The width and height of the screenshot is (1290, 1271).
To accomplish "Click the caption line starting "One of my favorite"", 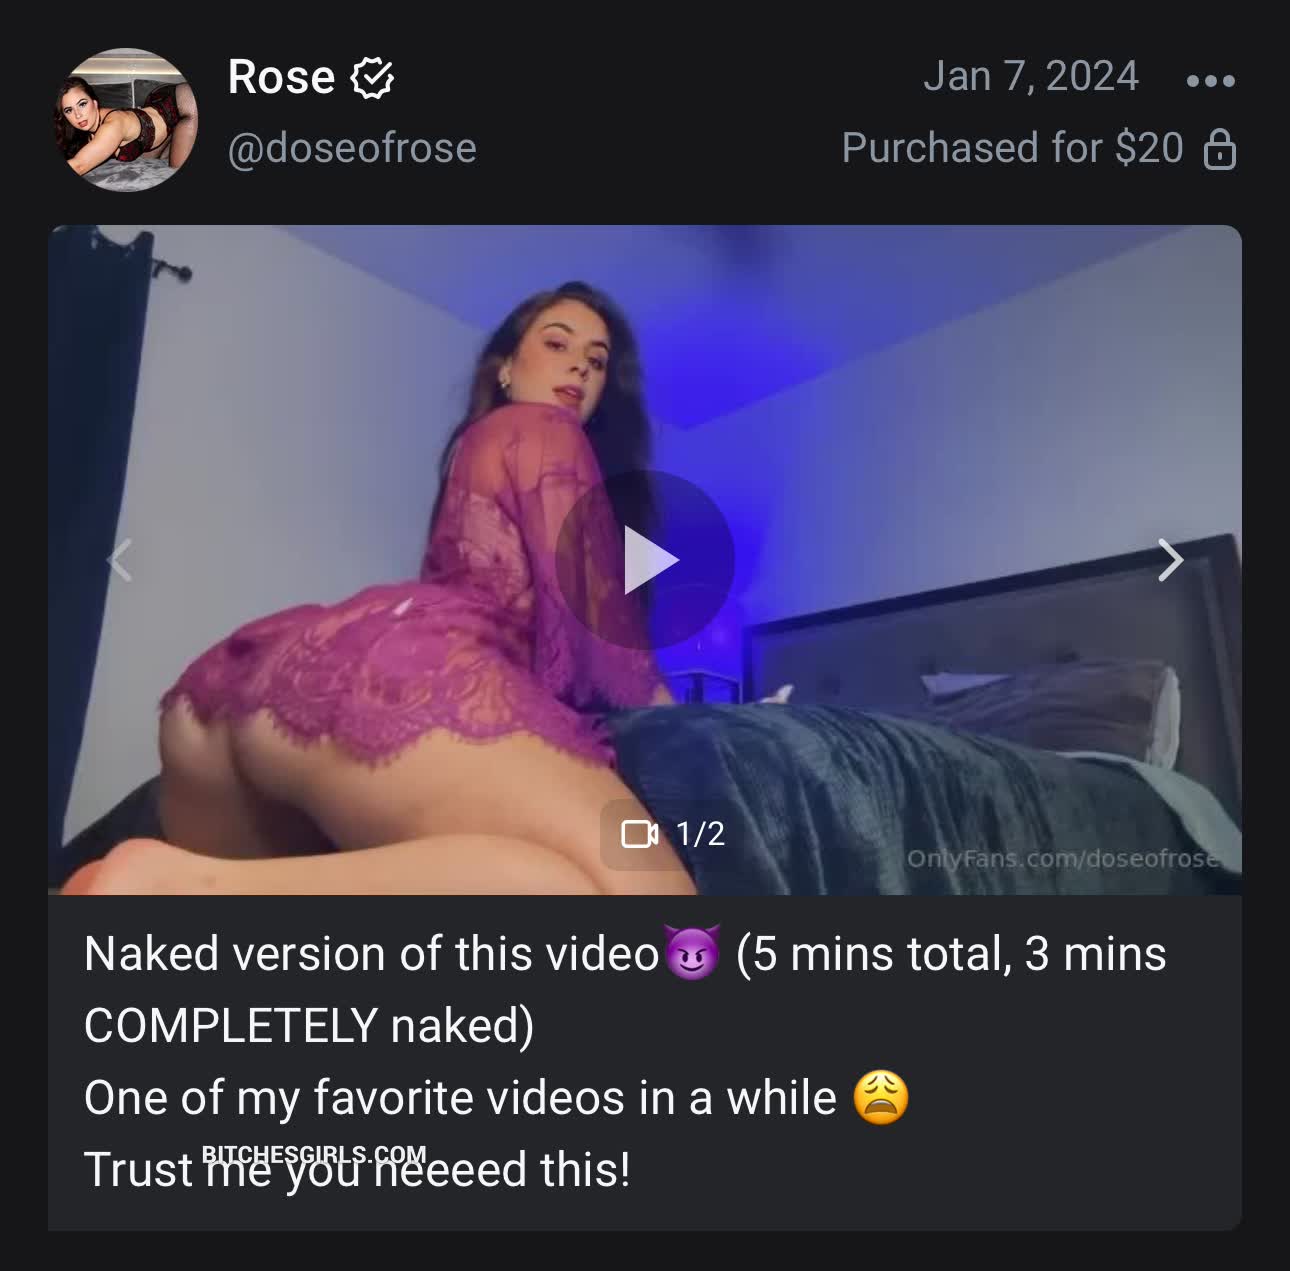I will pyautogui.click(x=497, y=1097).
